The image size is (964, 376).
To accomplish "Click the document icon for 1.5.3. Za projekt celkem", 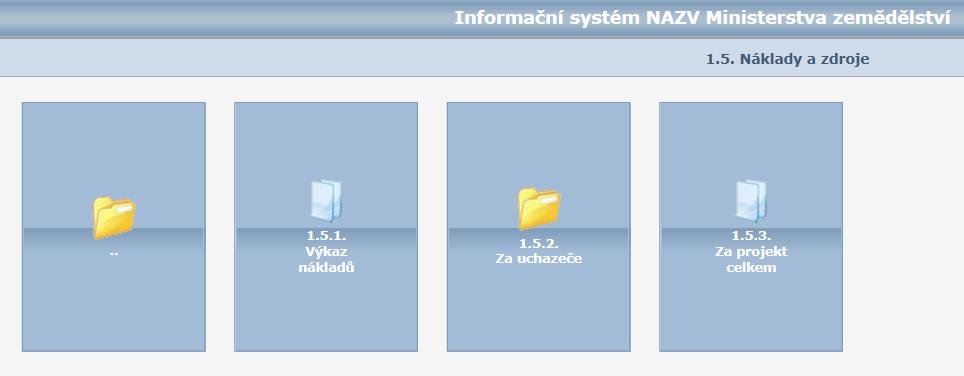I will pyautogui.click(x=751, y=201).
